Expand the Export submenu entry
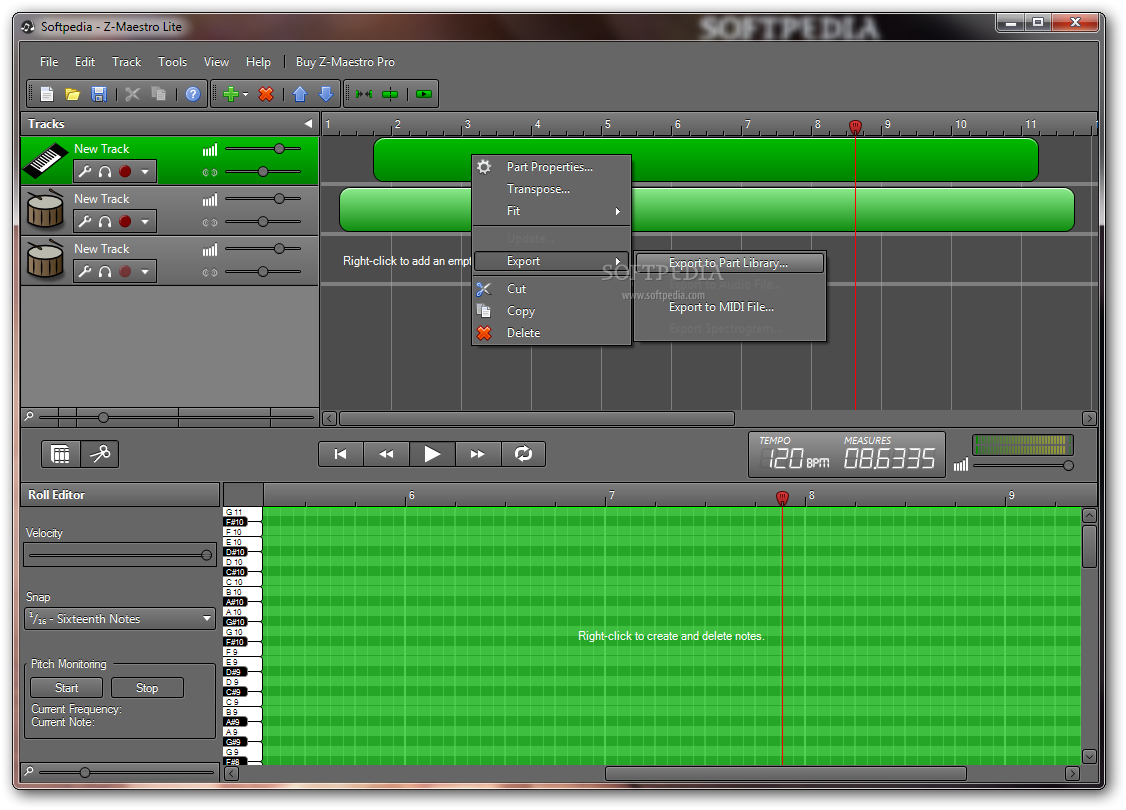1126x810 pixels. pos(552,261)
